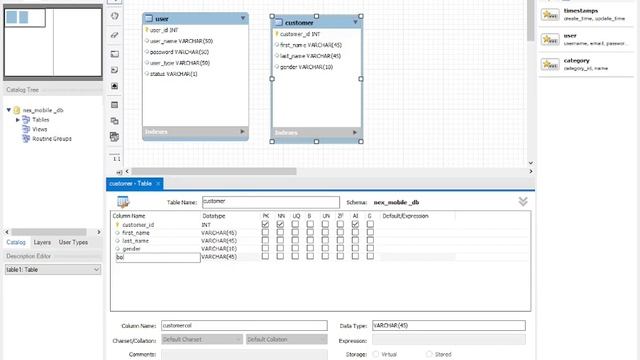The width and height of the screenshot is (640, 360).
Task: Click the canvas scroll down arrow
Action: coord(531,163)
